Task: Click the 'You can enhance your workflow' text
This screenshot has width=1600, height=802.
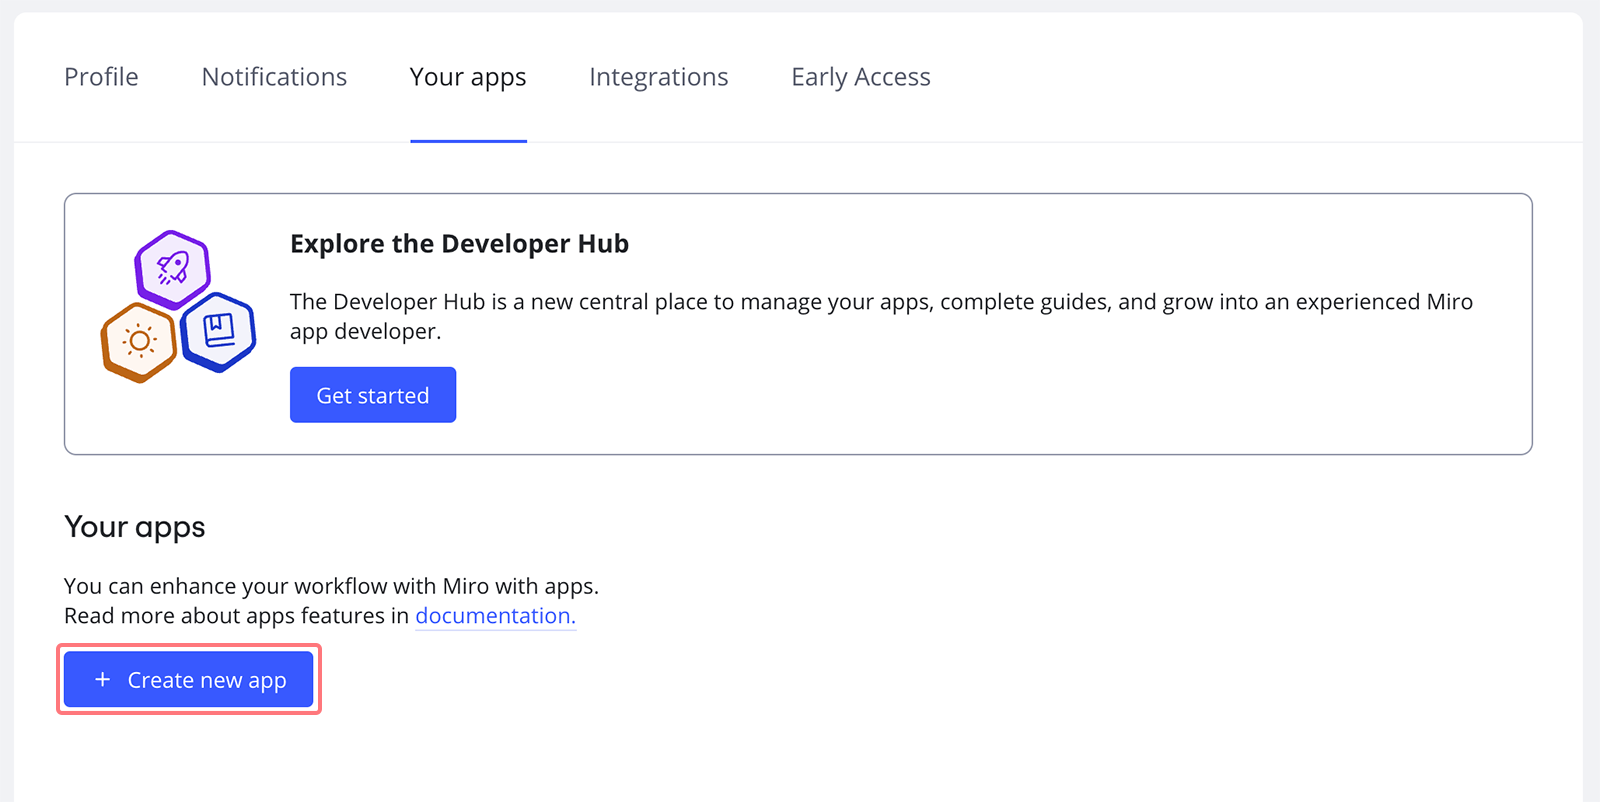Action: (331, 586)
